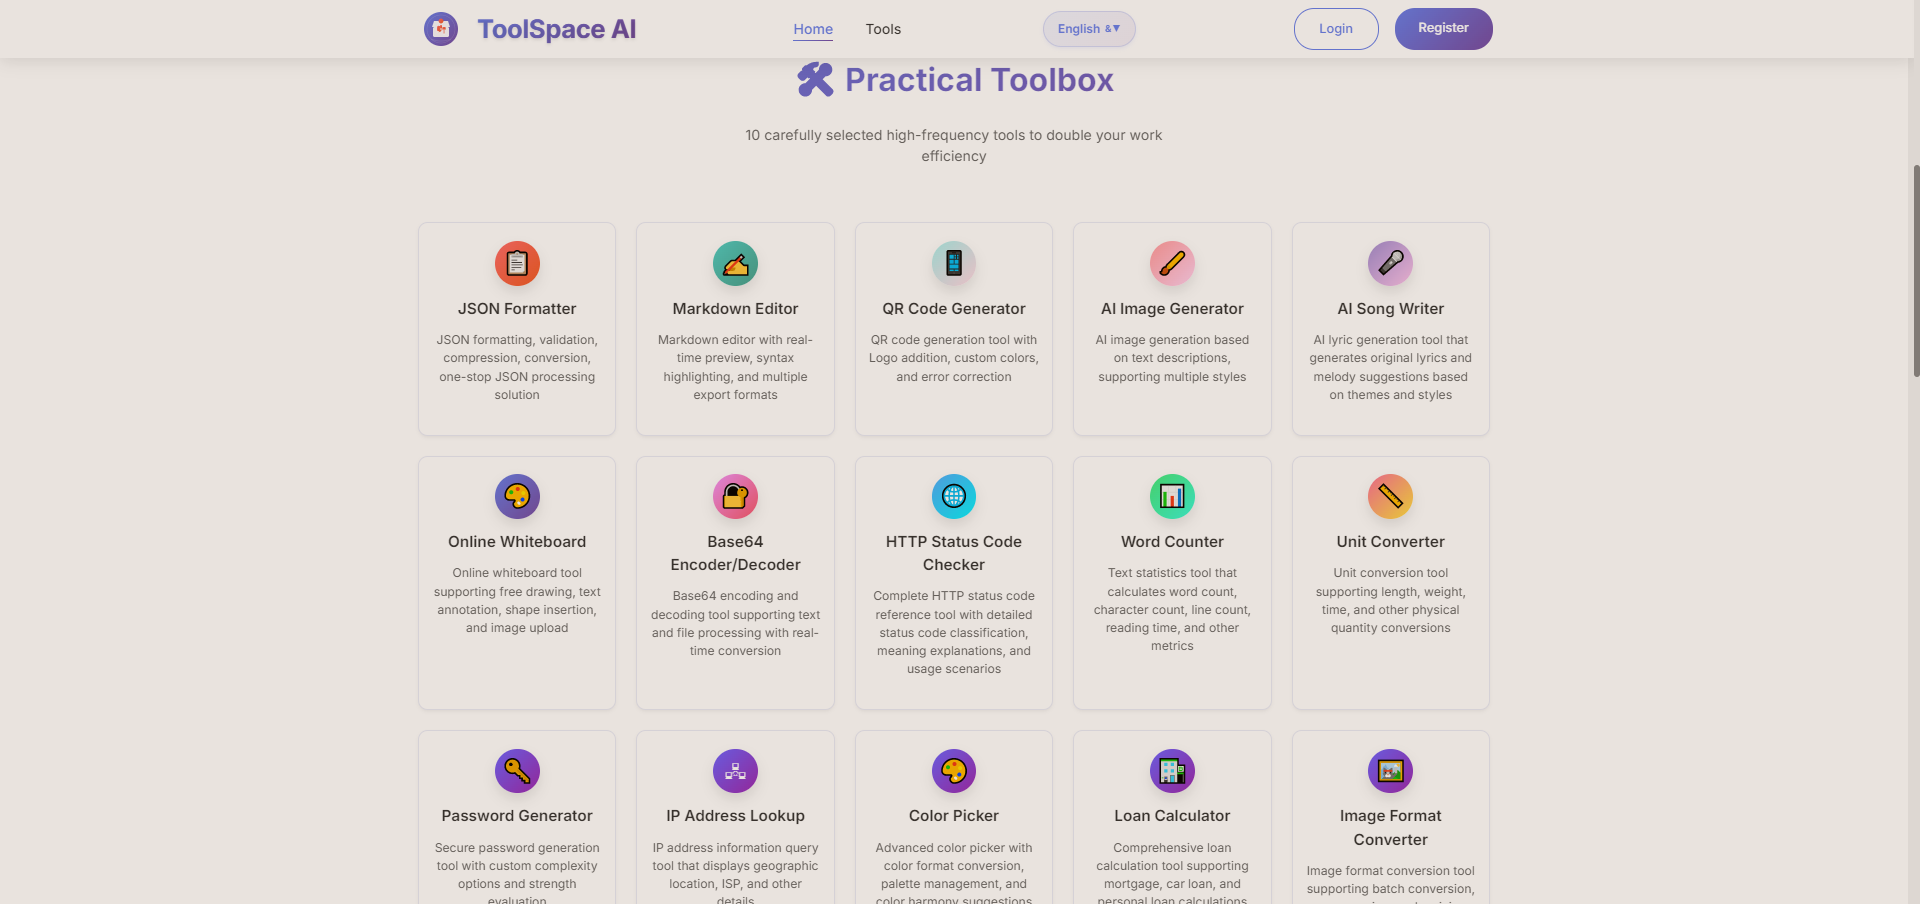
Task: Open the Markdown Editor tool icon
Action: point(735,263)
